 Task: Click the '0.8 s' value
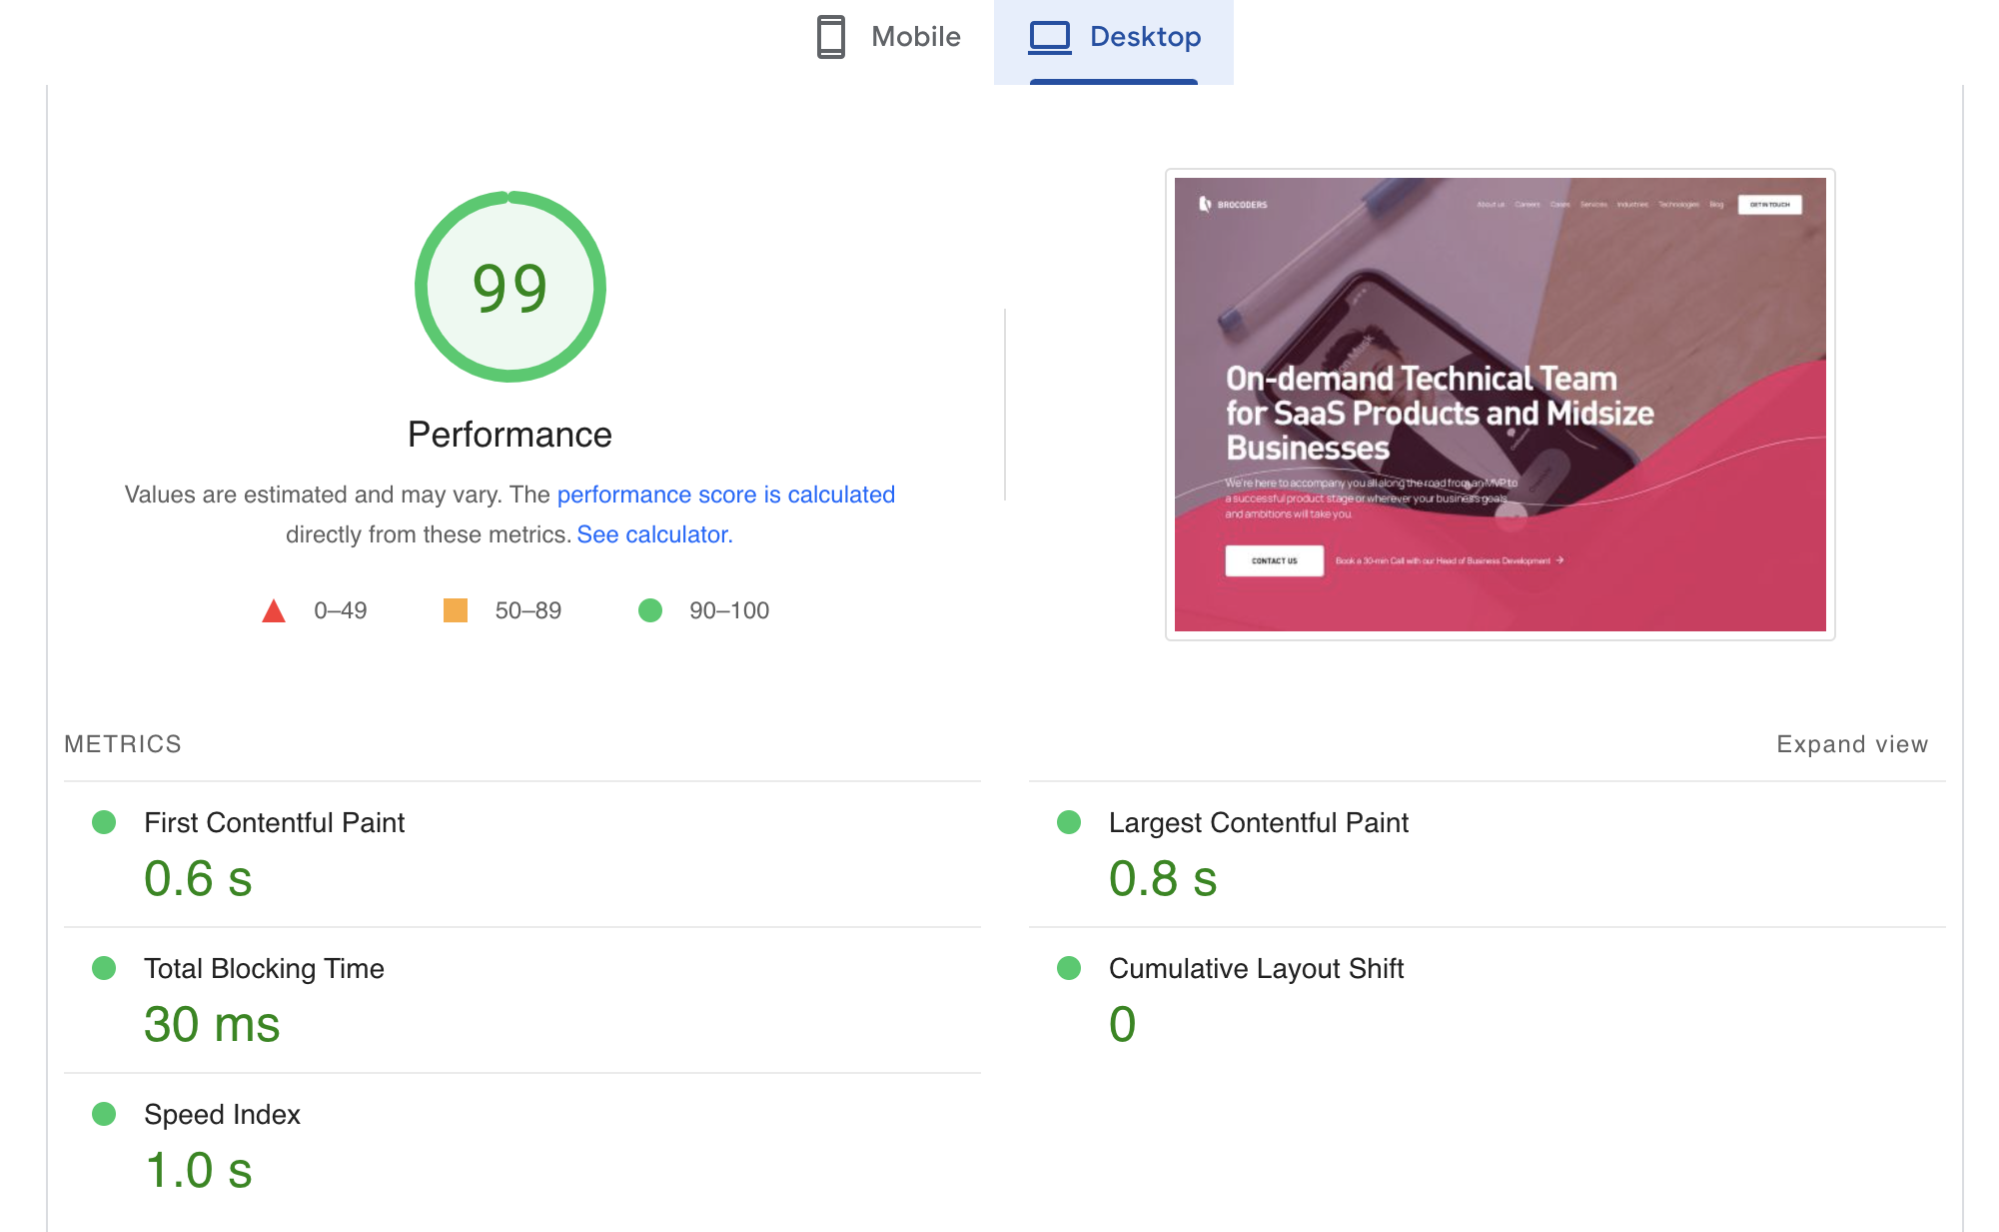pyautogui.click(x=1163, y=878)
